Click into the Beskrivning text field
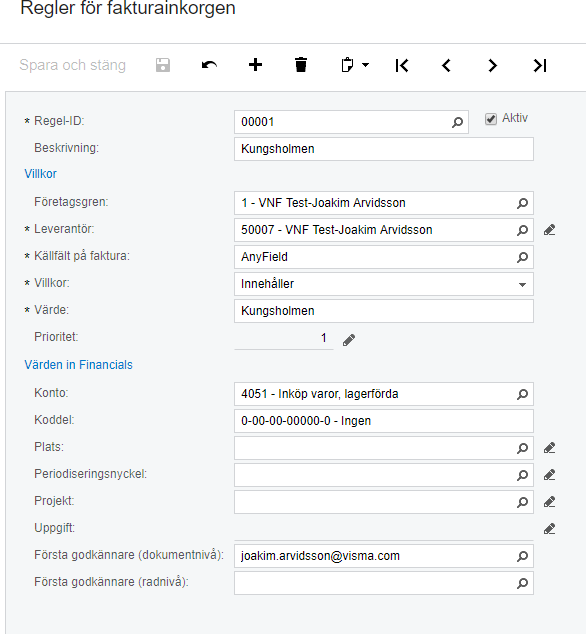 384,149
